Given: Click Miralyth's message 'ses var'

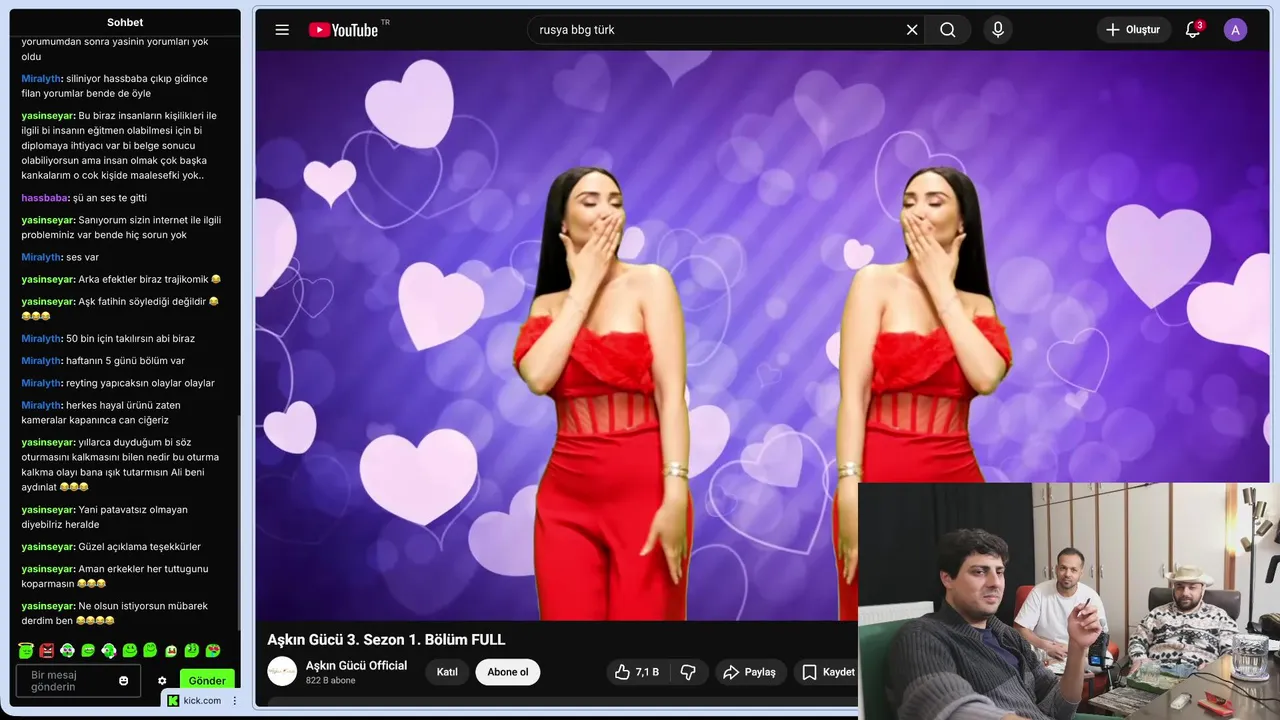Looking at the screenshot, I should click(60, 257).
